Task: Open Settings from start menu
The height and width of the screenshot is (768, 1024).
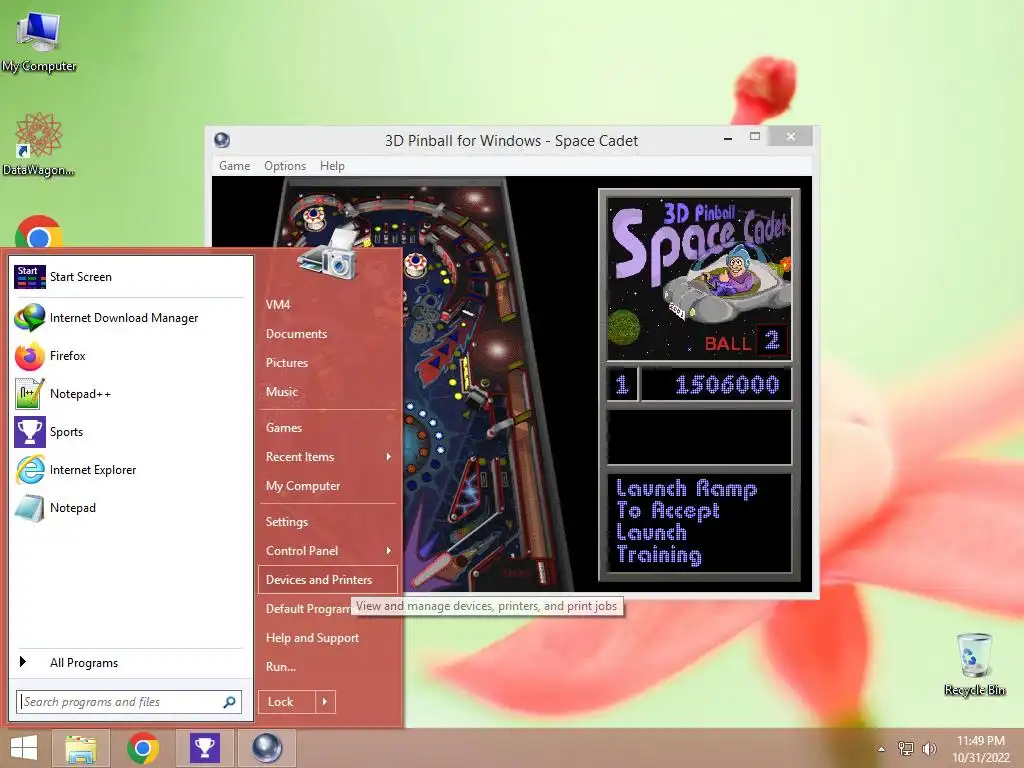Action: pos(287,522)
